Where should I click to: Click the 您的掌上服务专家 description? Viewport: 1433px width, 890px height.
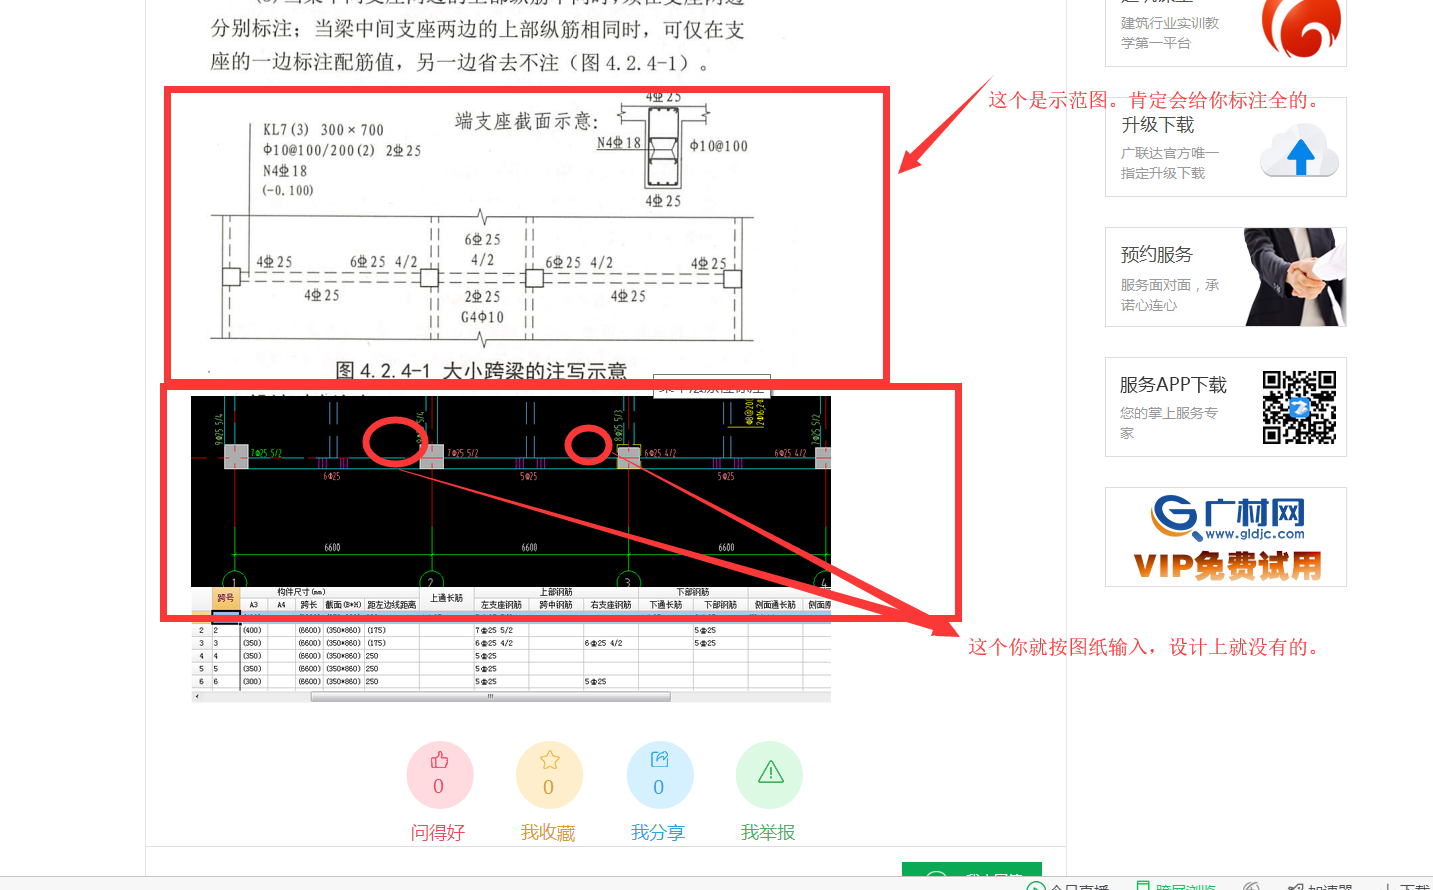[x=1169, y=423]
